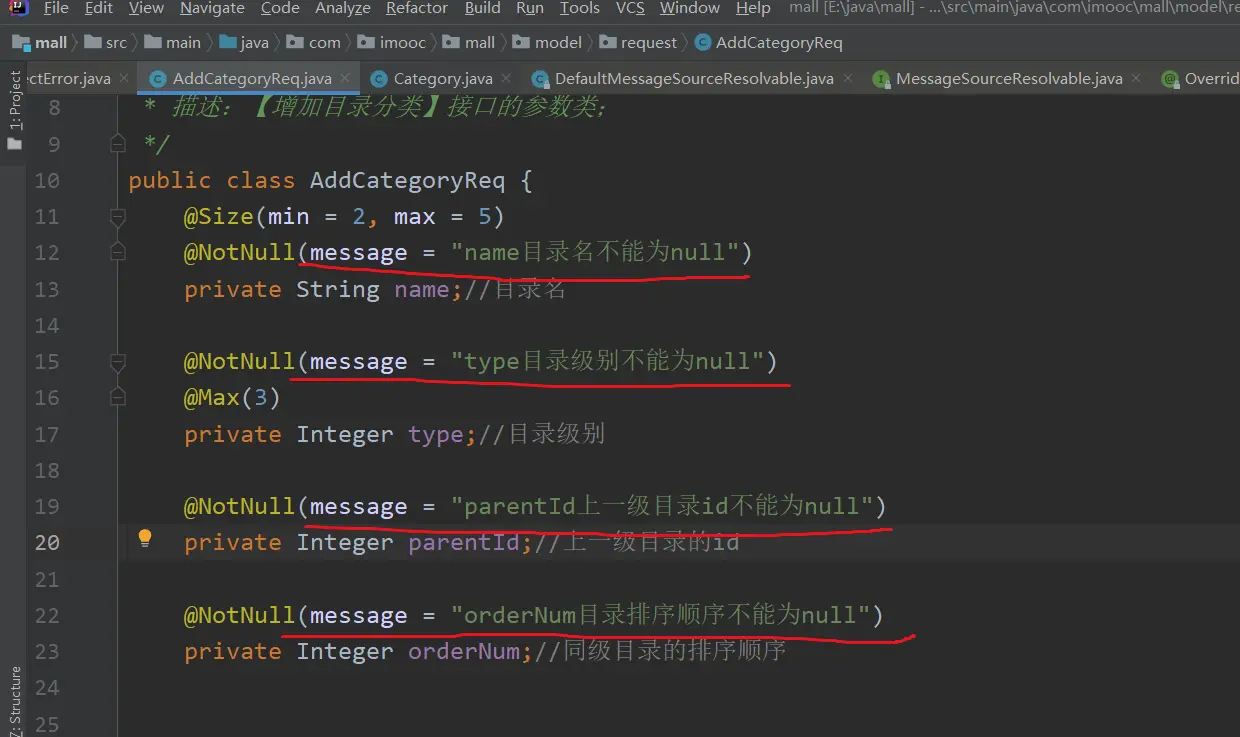Screen dimensions: 1240x737
Task: Switch to the Category.java tab
Action: point(442,79)
